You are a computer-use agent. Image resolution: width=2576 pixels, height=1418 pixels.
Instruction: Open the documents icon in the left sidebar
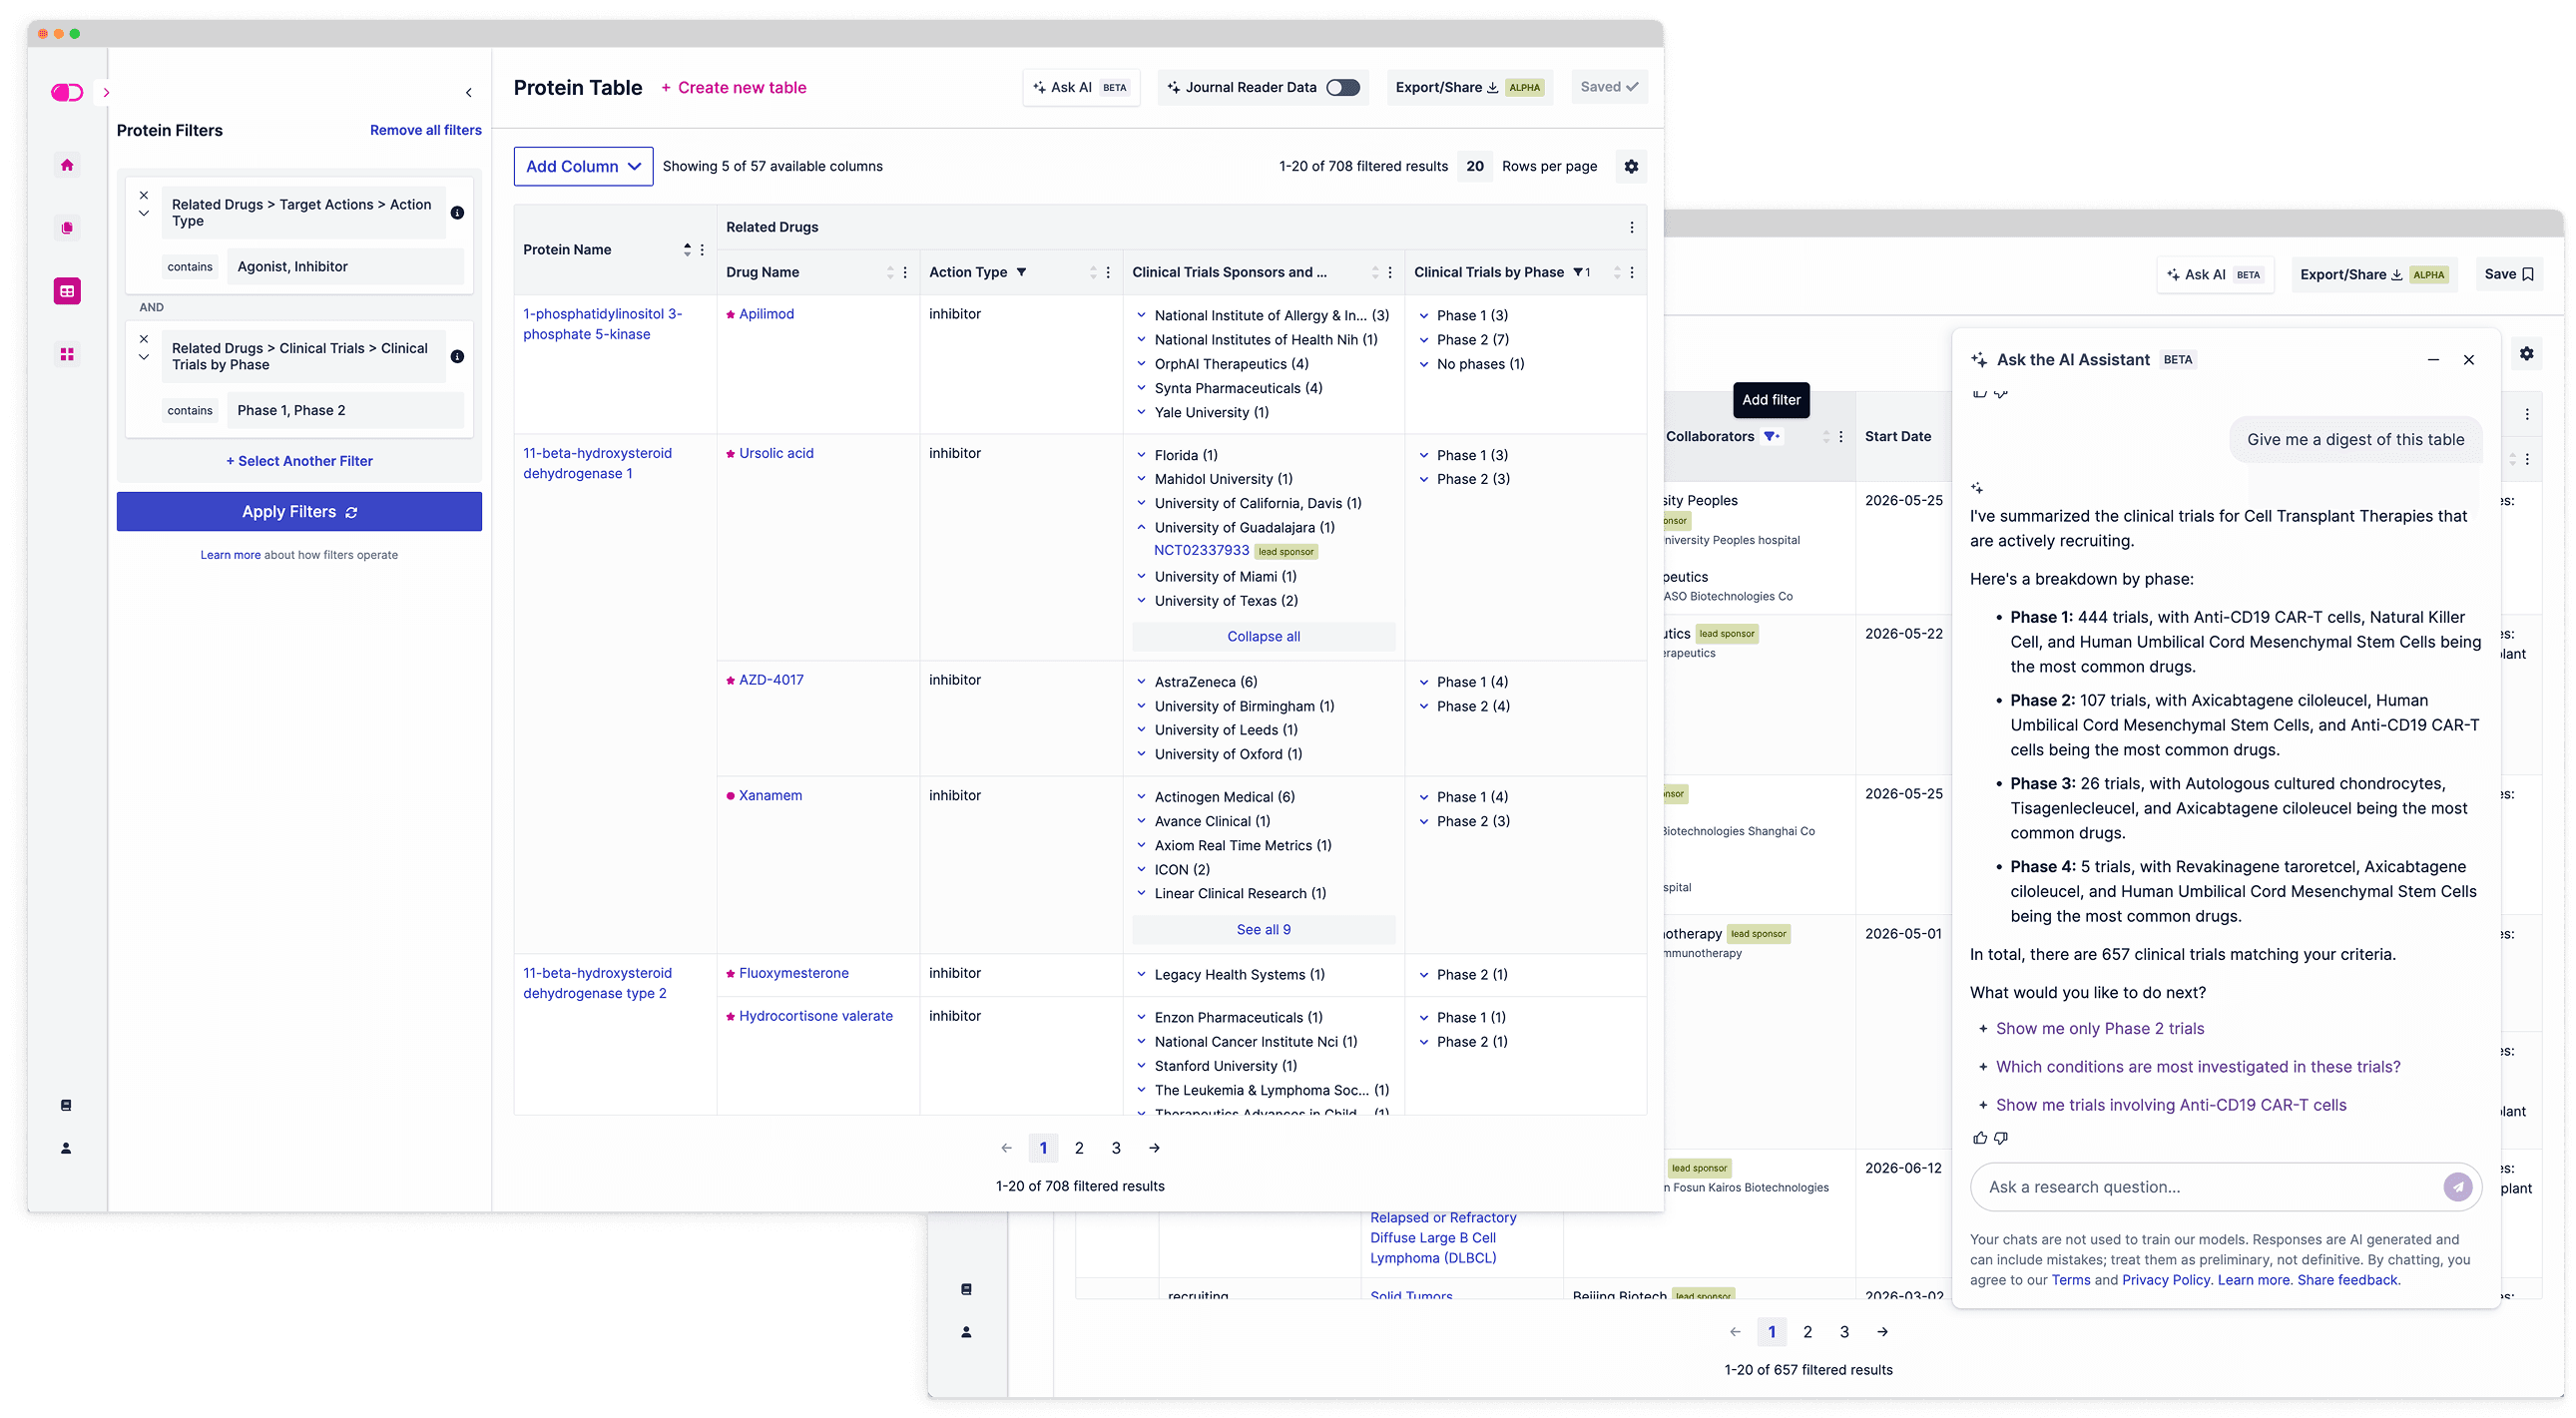coord(67,228)
